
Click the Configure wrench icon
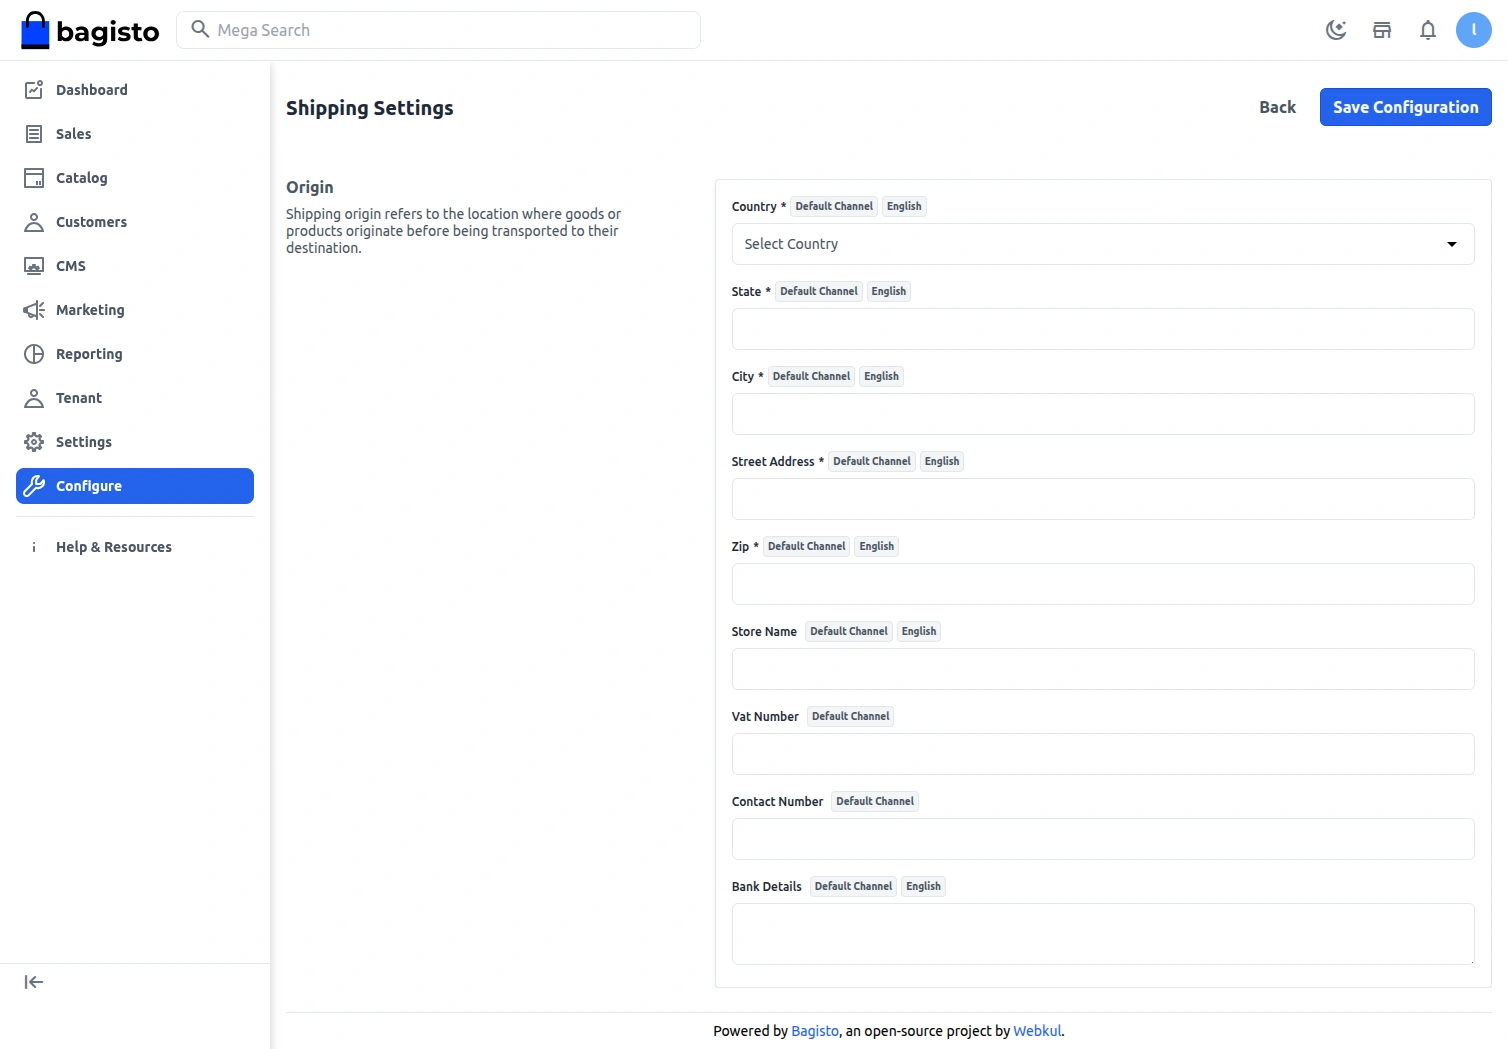tap(34, 486)
